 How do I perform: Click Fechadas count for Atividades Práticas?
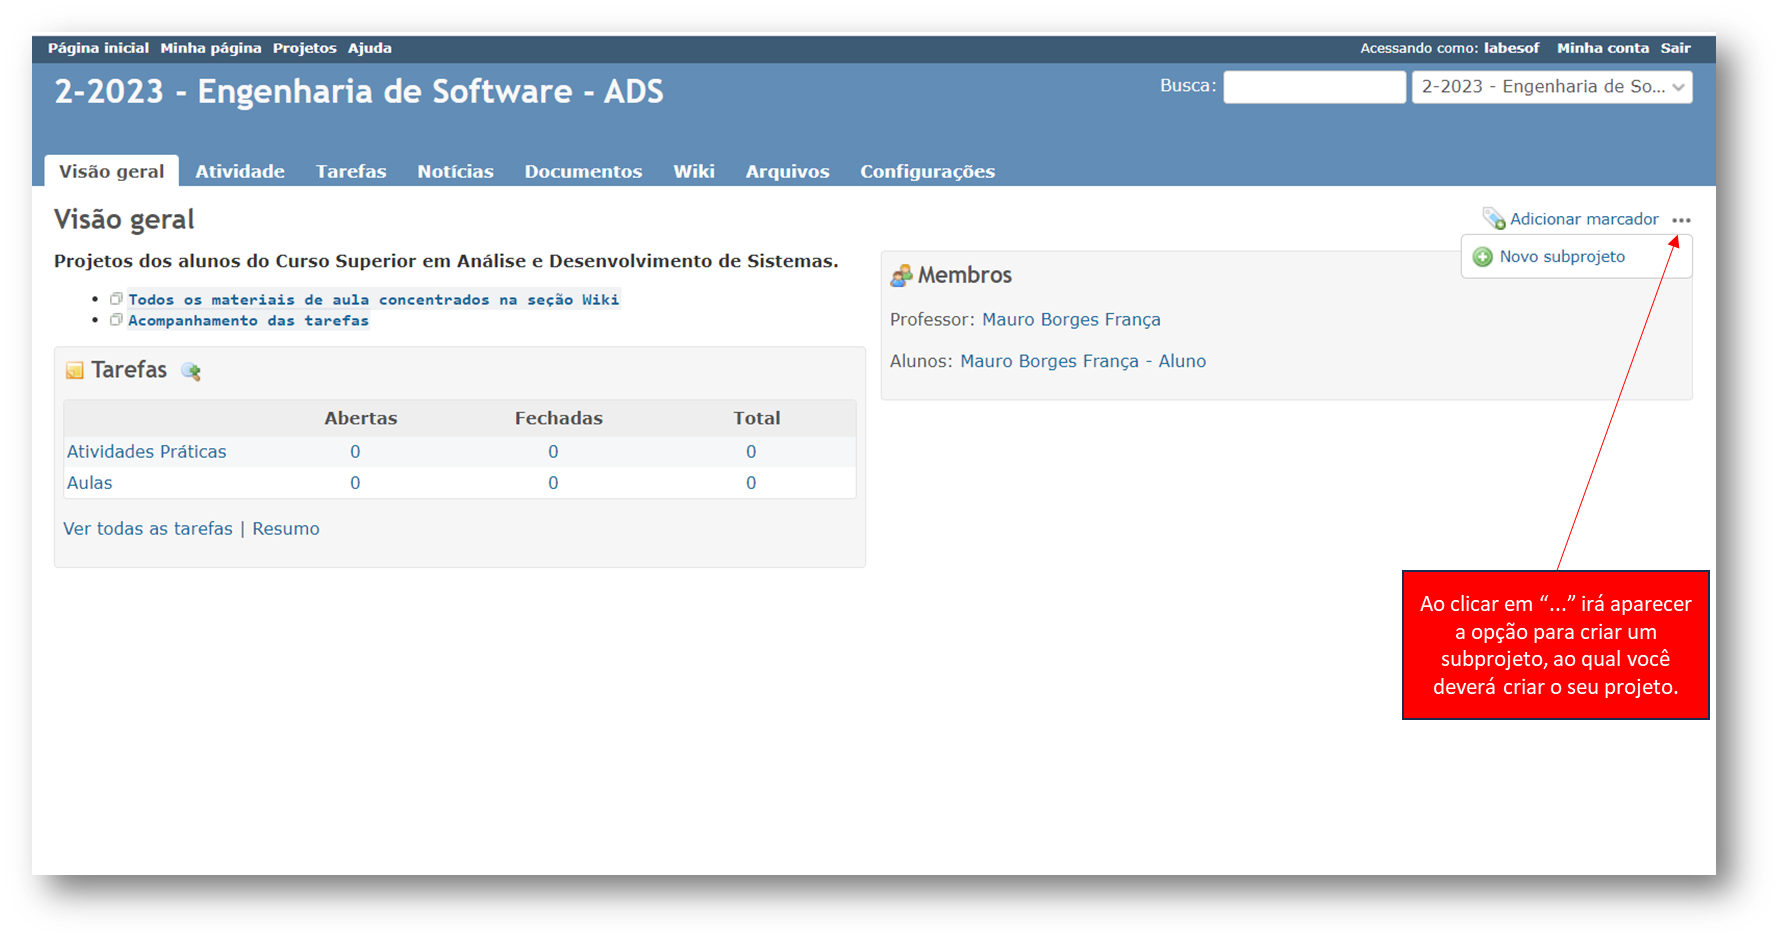pos(553,452)
